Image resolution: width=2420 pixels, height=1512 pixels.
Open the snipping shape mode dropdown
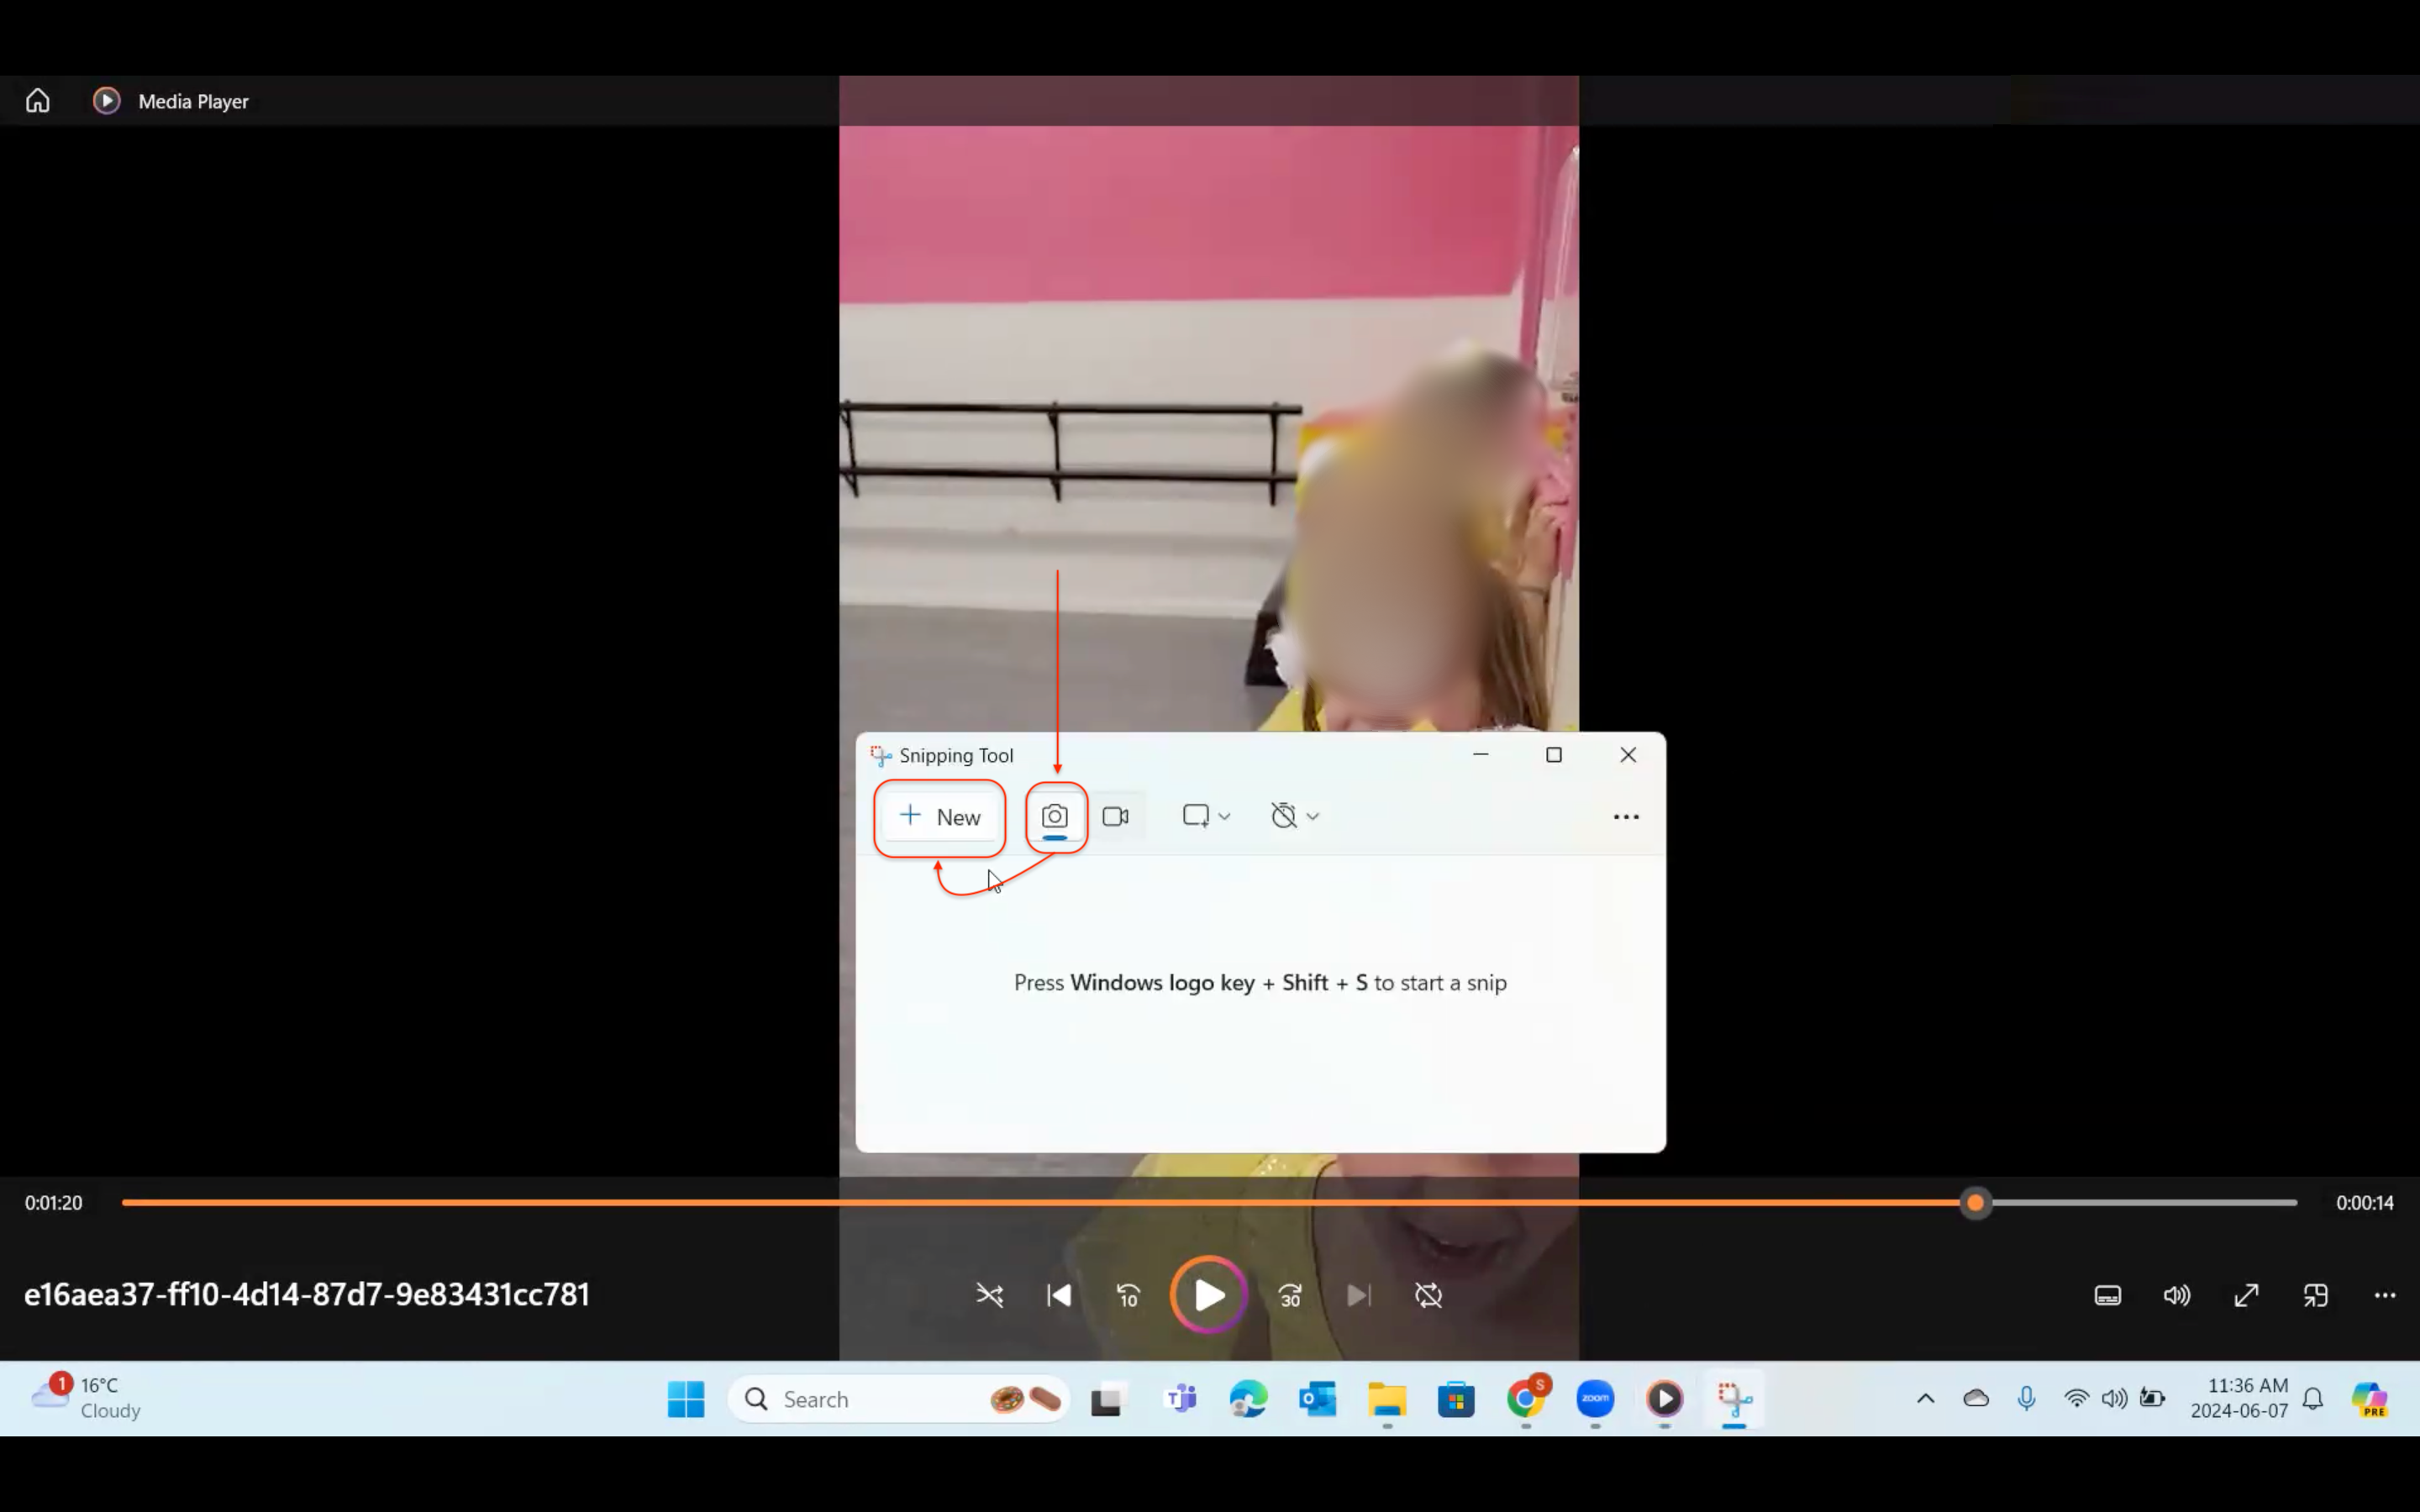tap(1206, 817)
